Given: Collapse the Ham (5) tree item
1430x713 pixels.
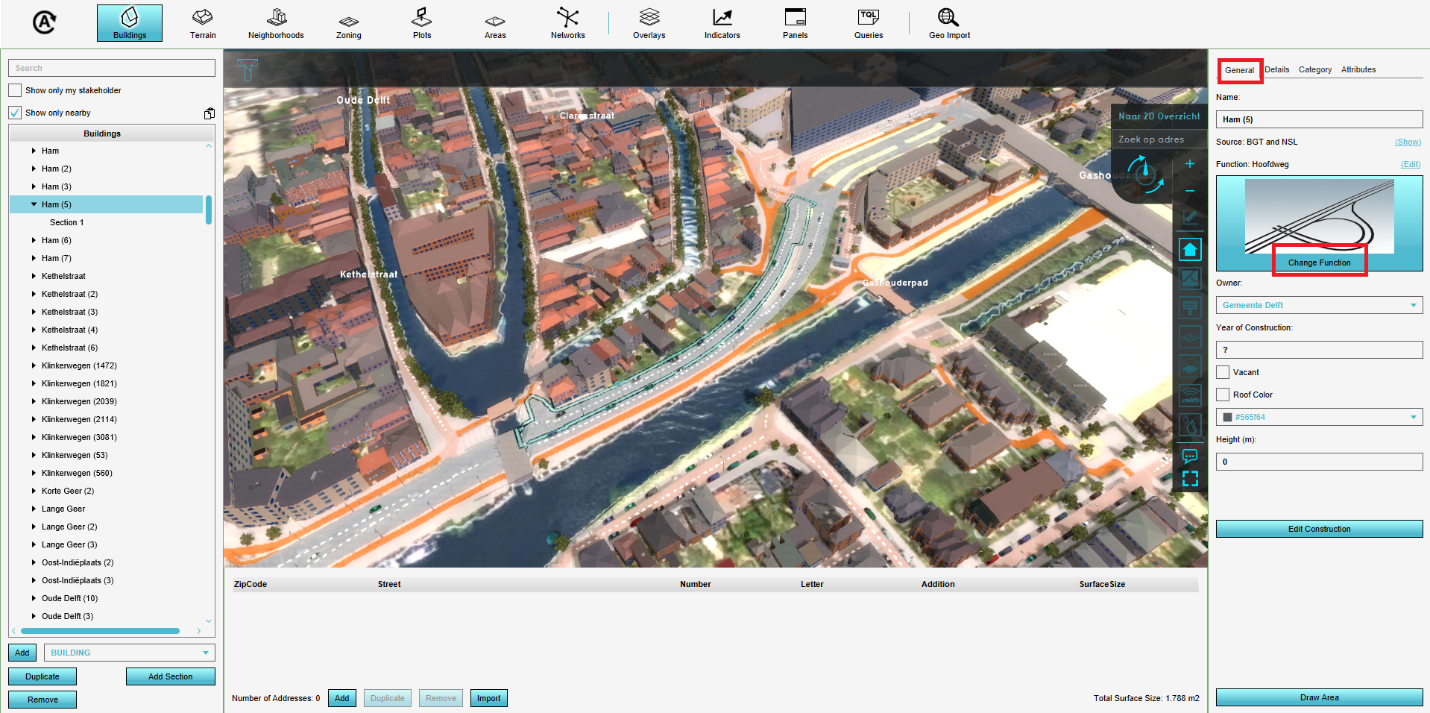Looking at the screenshot, I should point(33,204).
